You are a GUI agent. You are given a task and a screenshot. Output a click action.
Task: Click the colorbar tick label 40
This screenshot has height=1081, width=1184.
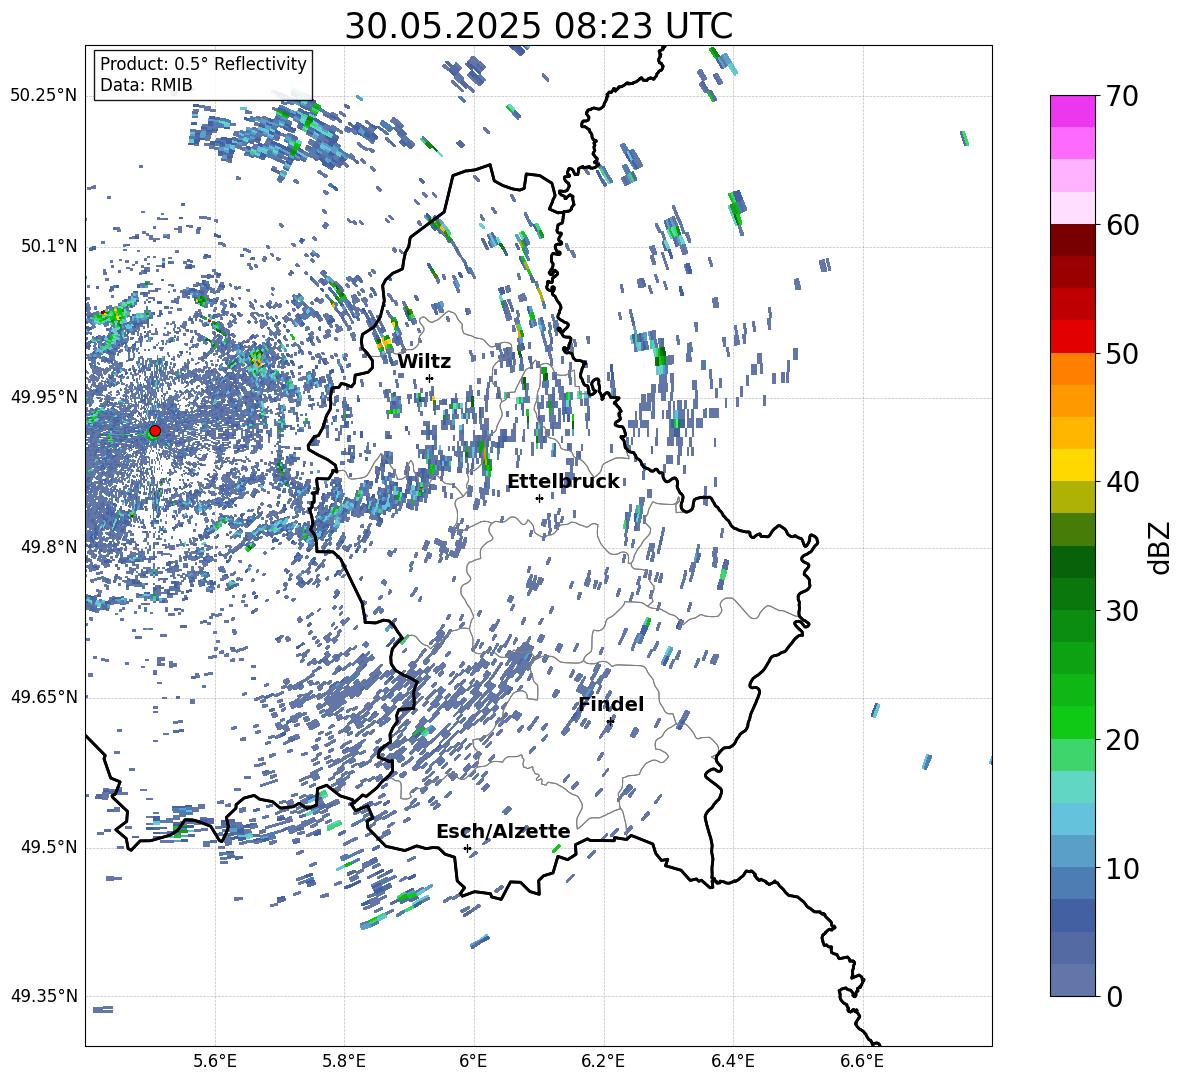[x=1123, y=482]
